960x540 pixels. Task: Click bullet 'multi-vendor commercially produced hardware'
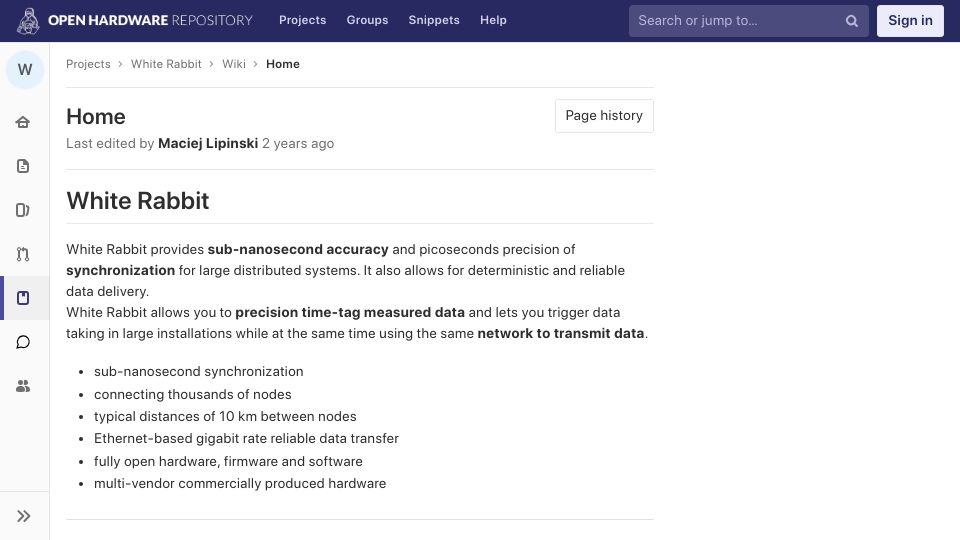tap(240, 484)
